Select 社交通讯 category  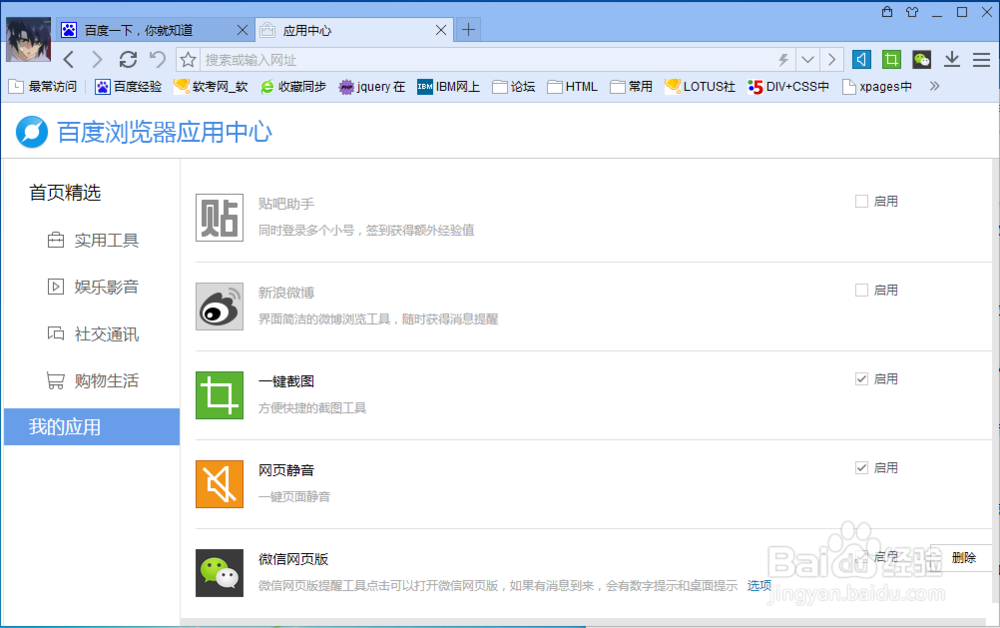93,334
